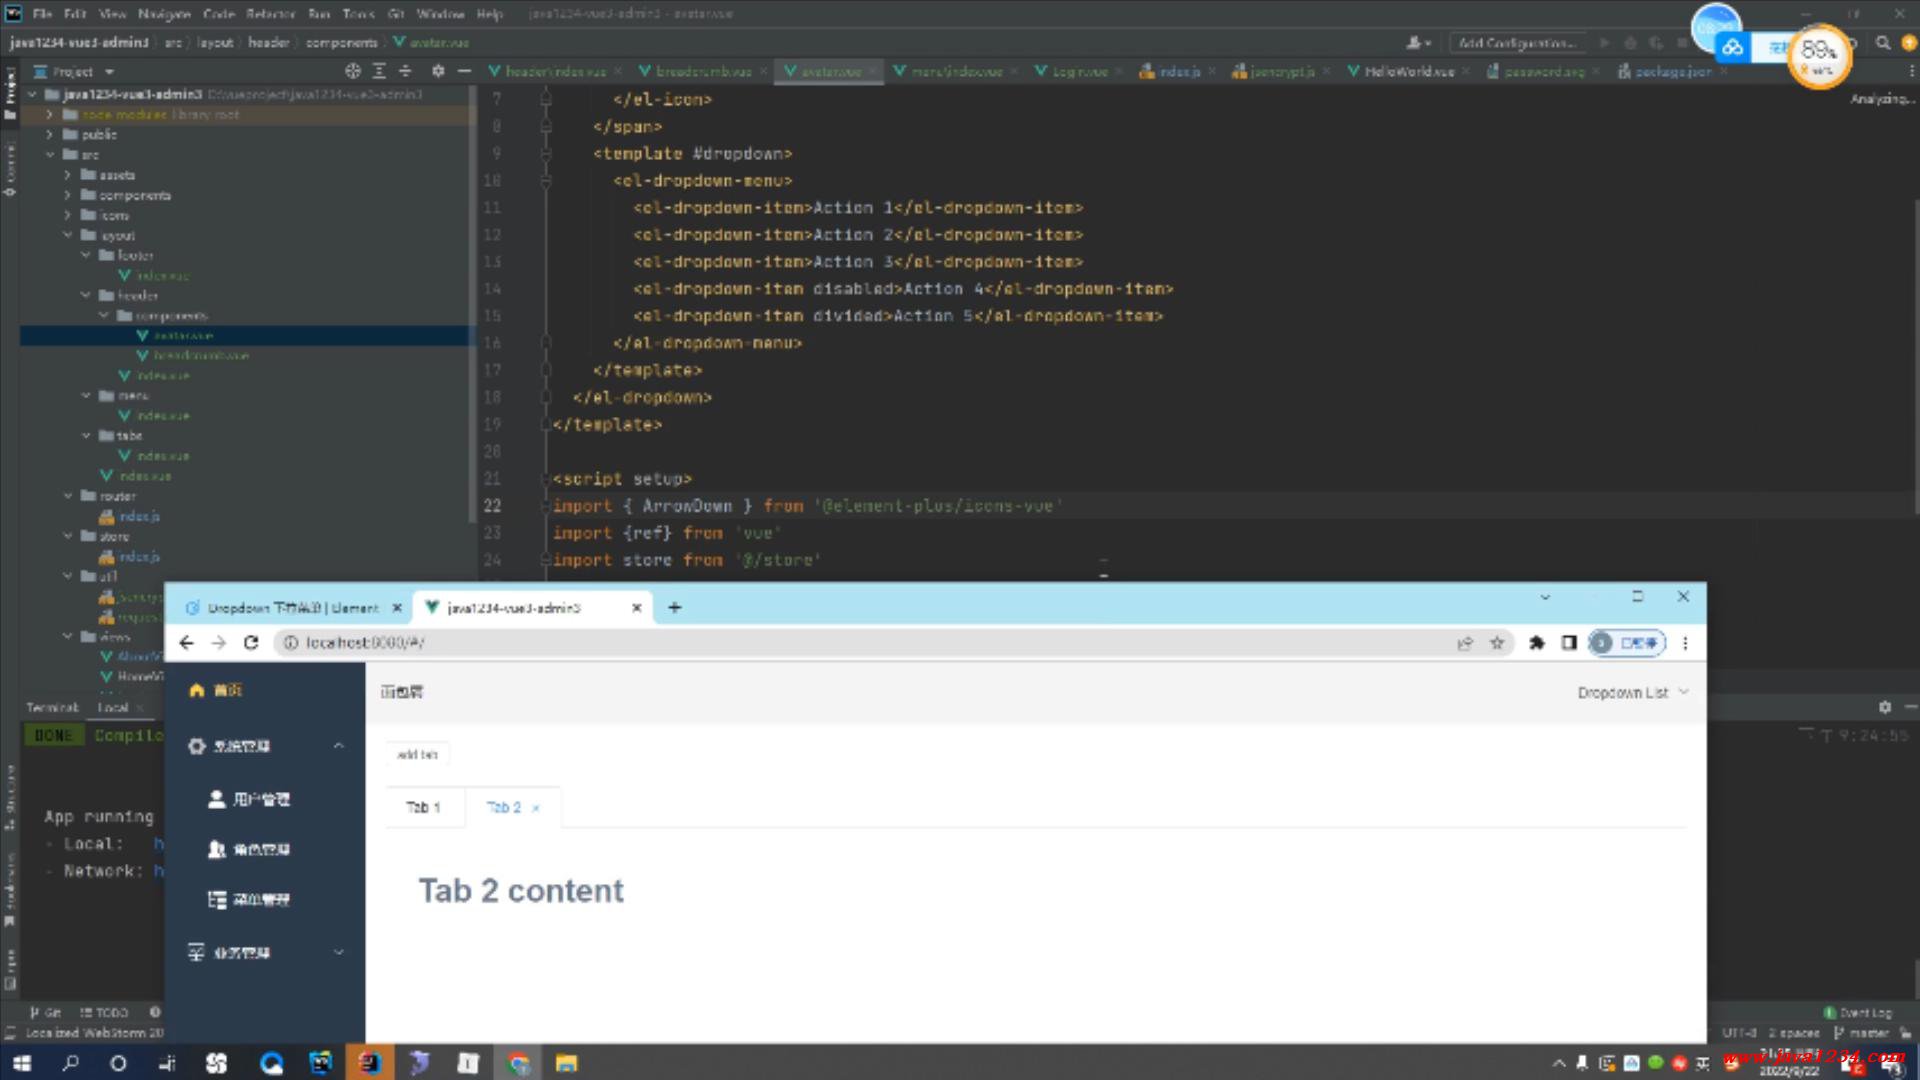Select Tab 1 in the web page
1920x1080 pixels.
point(424,807)
